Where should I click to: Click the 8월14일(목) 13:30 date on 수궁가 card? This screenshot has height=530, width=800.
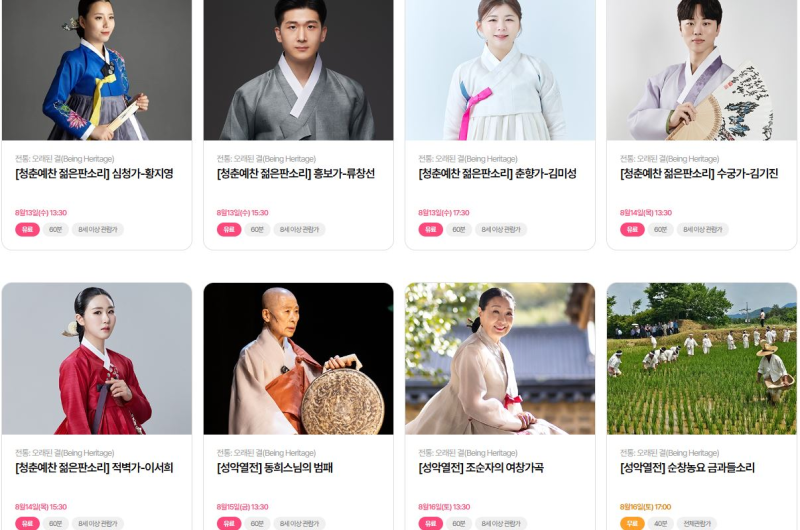coord(645,213)
